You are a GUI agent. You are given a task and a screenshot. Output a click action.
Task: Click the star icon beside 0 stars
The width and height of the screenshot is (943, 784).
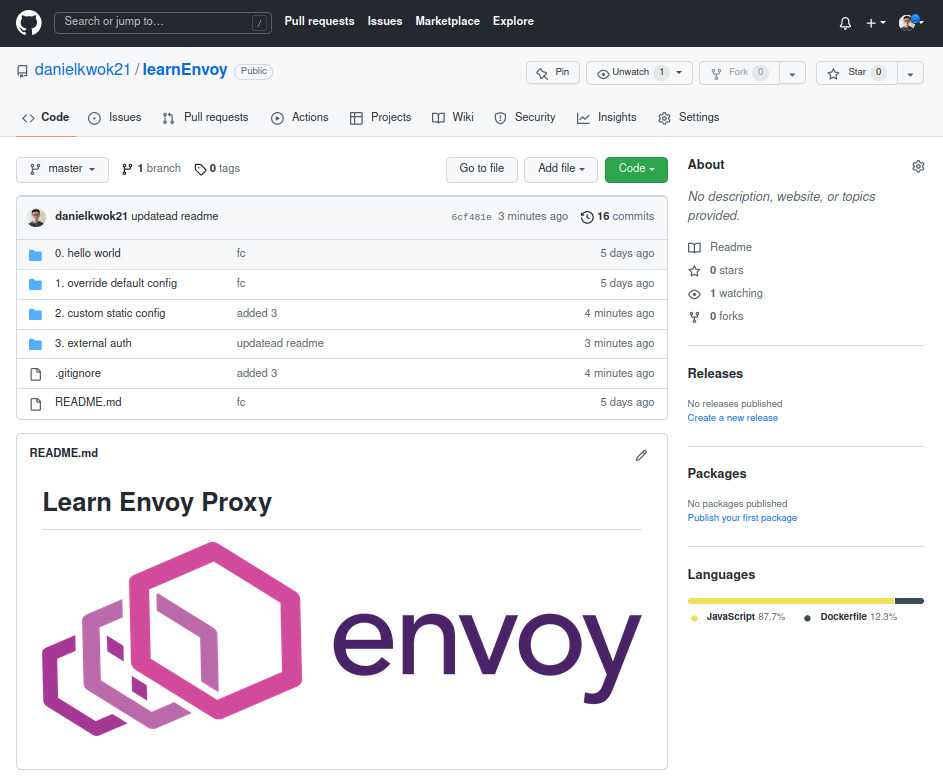(x=694, y=271)
